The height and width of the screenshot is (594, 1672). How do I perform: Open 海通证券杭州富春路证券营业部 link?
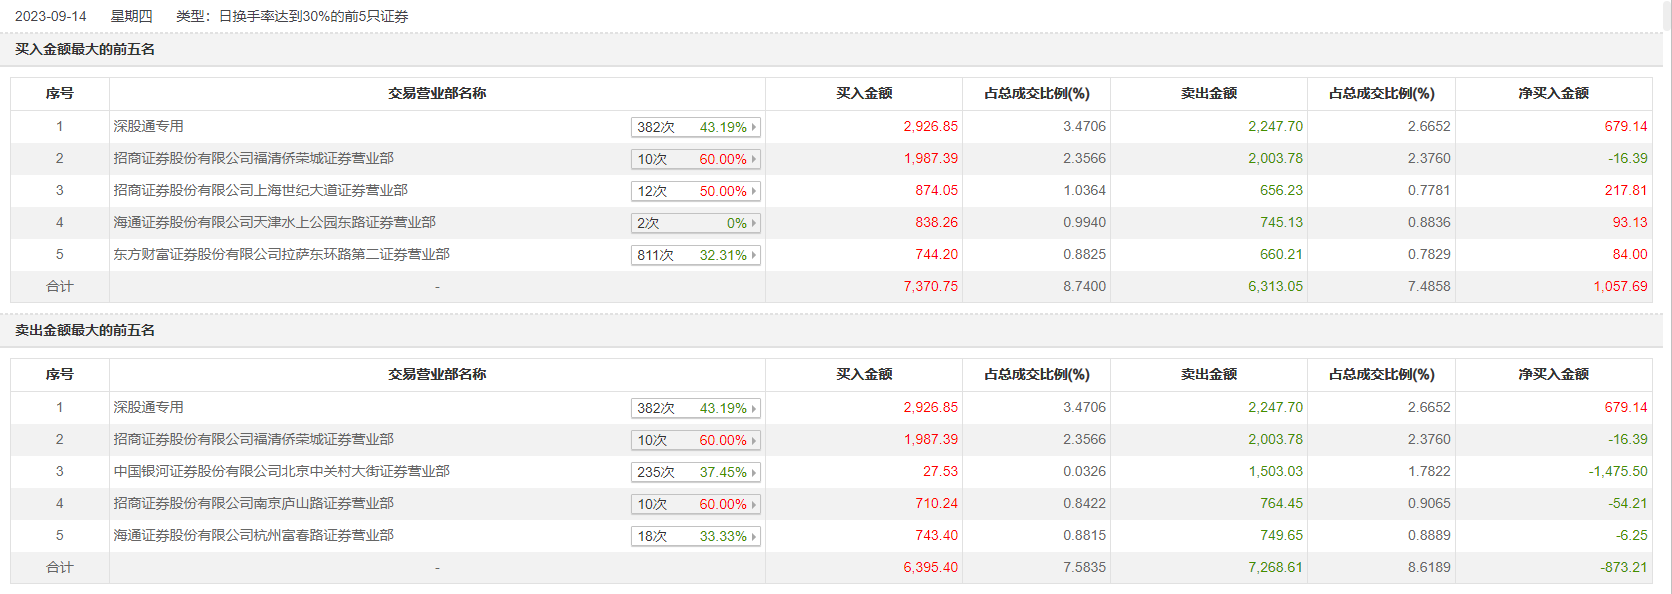[x=253, y=535]
